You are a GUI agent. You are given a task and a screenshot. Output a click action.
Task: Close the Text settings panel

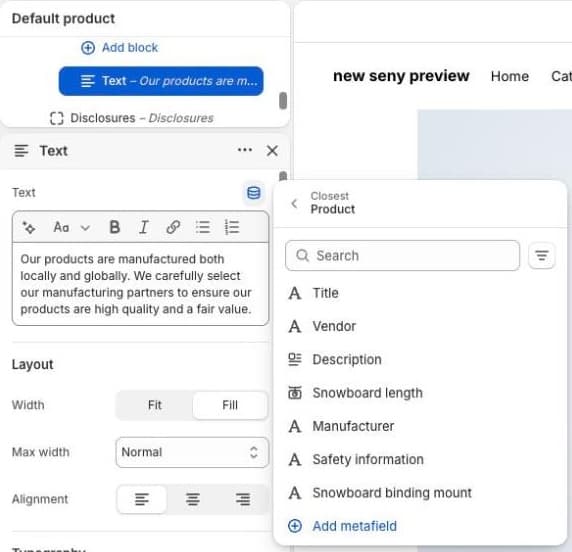click(272, 150)
